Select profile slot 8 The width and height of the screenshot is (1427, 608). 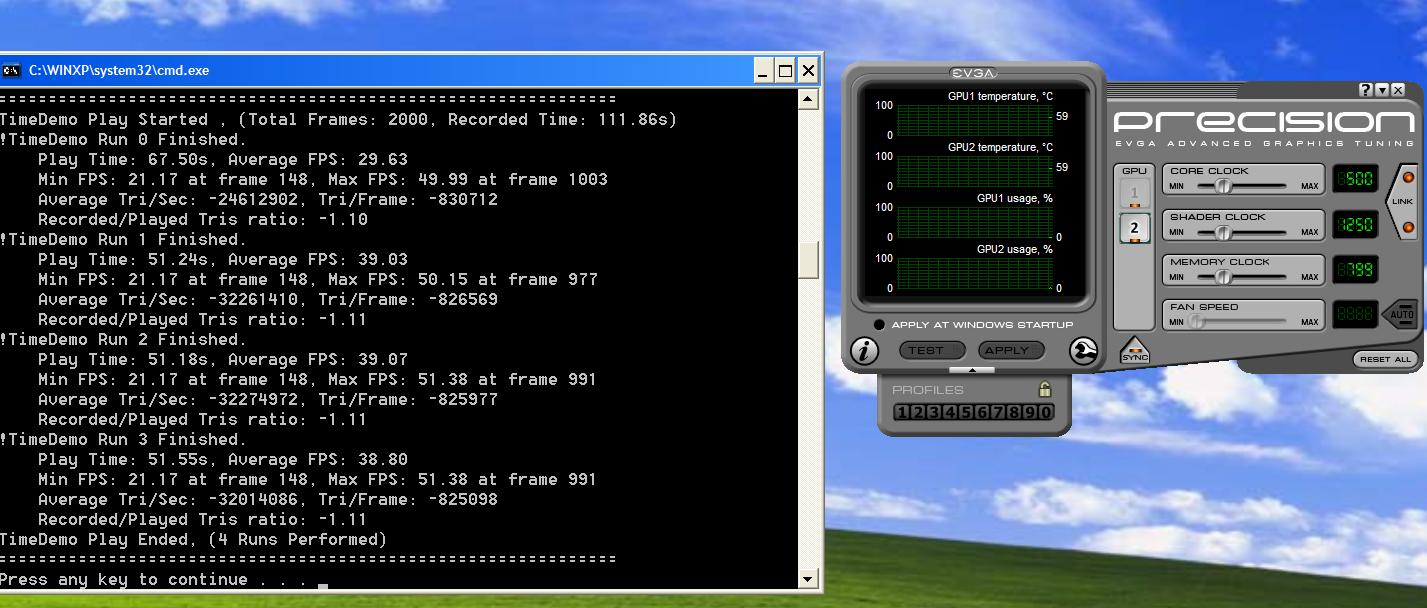[x=1014, y=412]
